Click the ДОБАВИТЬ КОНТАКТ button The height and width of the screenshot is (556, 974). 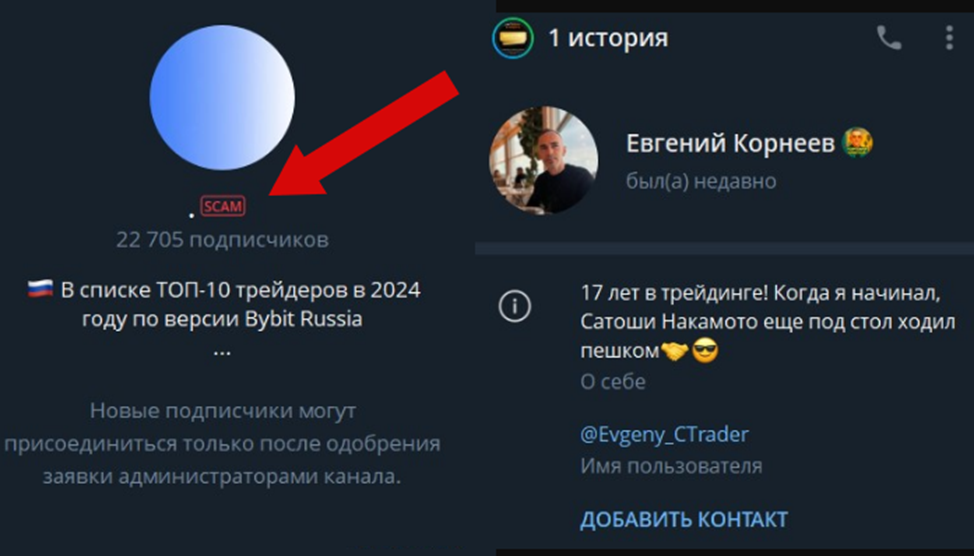[684, 519]
